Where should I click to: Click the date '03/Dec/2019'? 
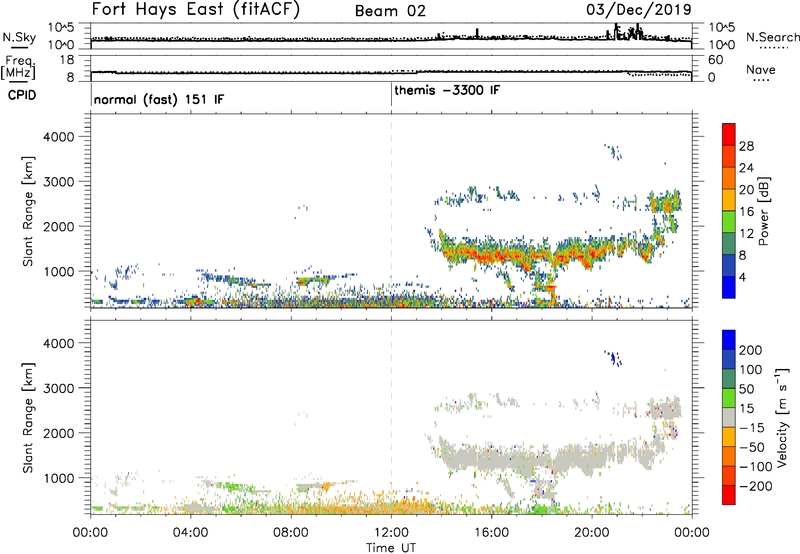(639, 10)
